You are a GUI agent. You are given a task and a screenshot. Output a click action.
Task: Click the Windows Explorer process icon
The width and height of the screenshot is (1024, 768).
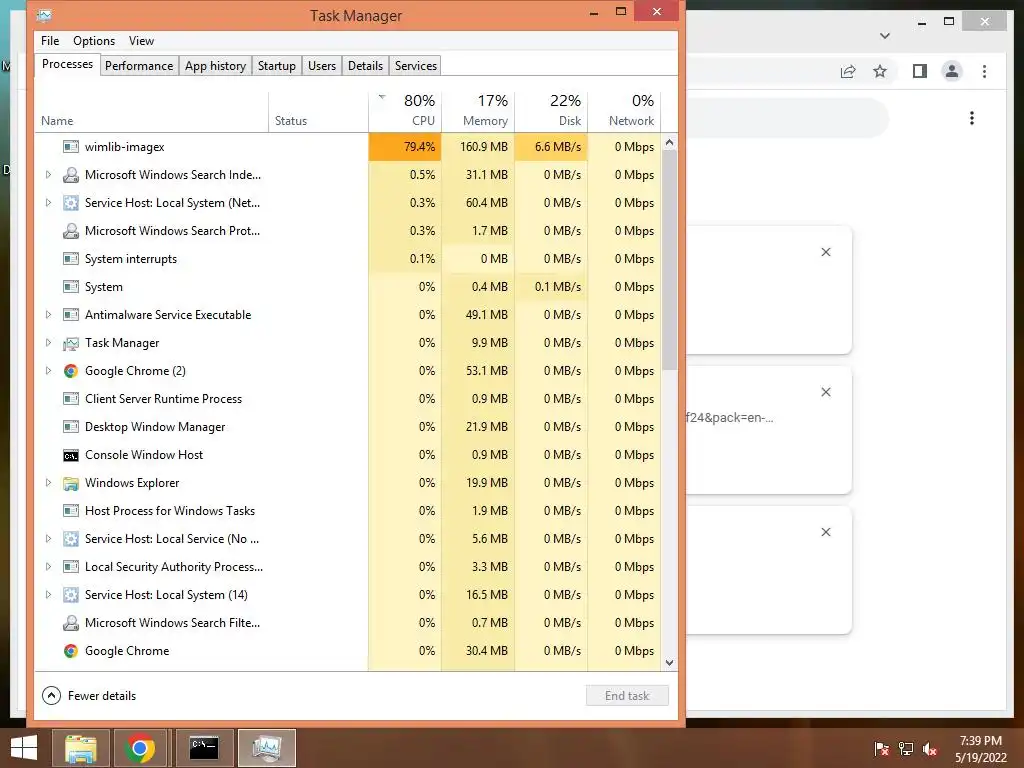(71, 483)
